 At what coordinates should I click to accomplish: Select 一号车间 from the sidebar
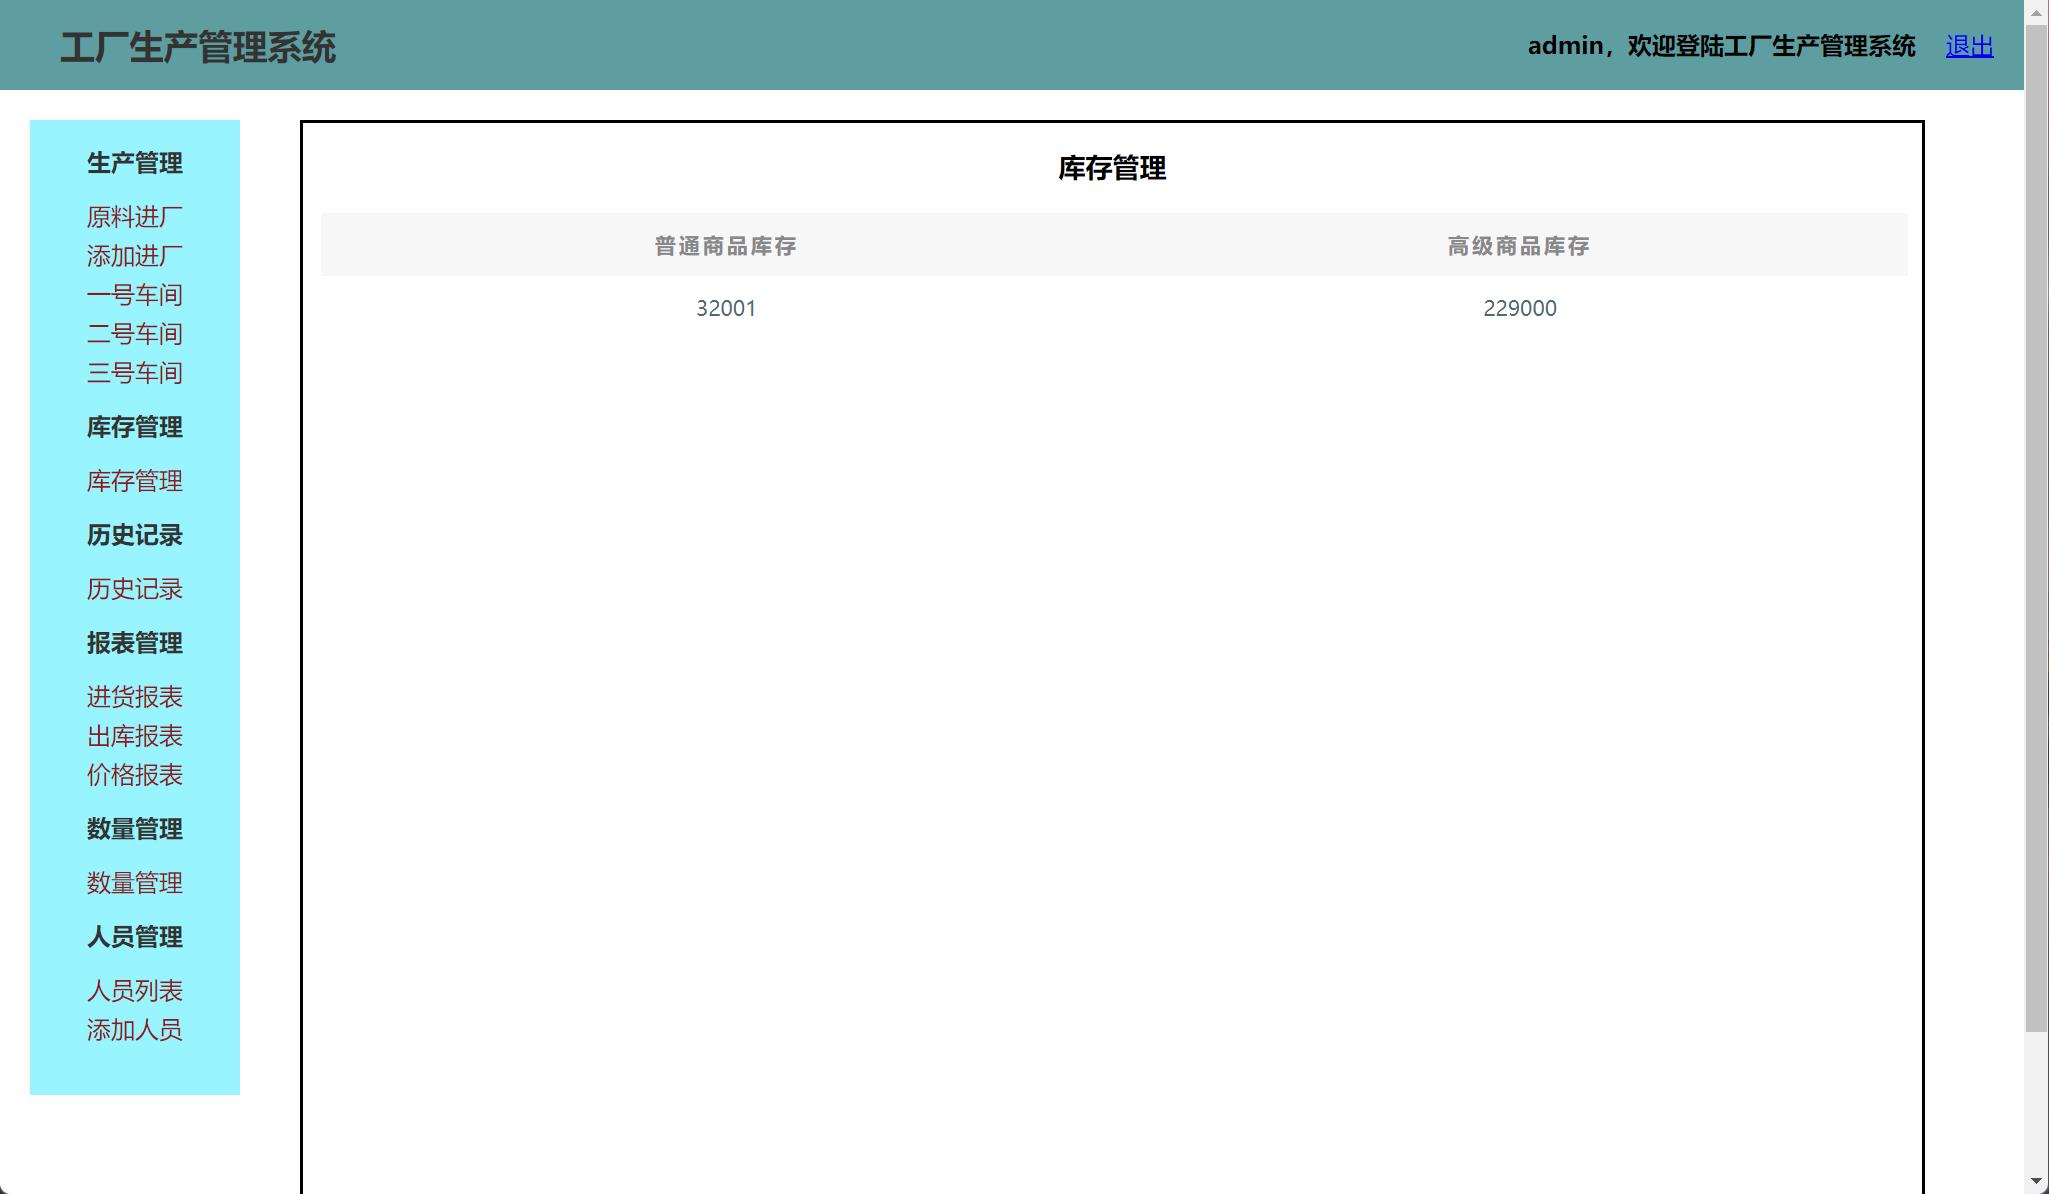tap(134, 295)
